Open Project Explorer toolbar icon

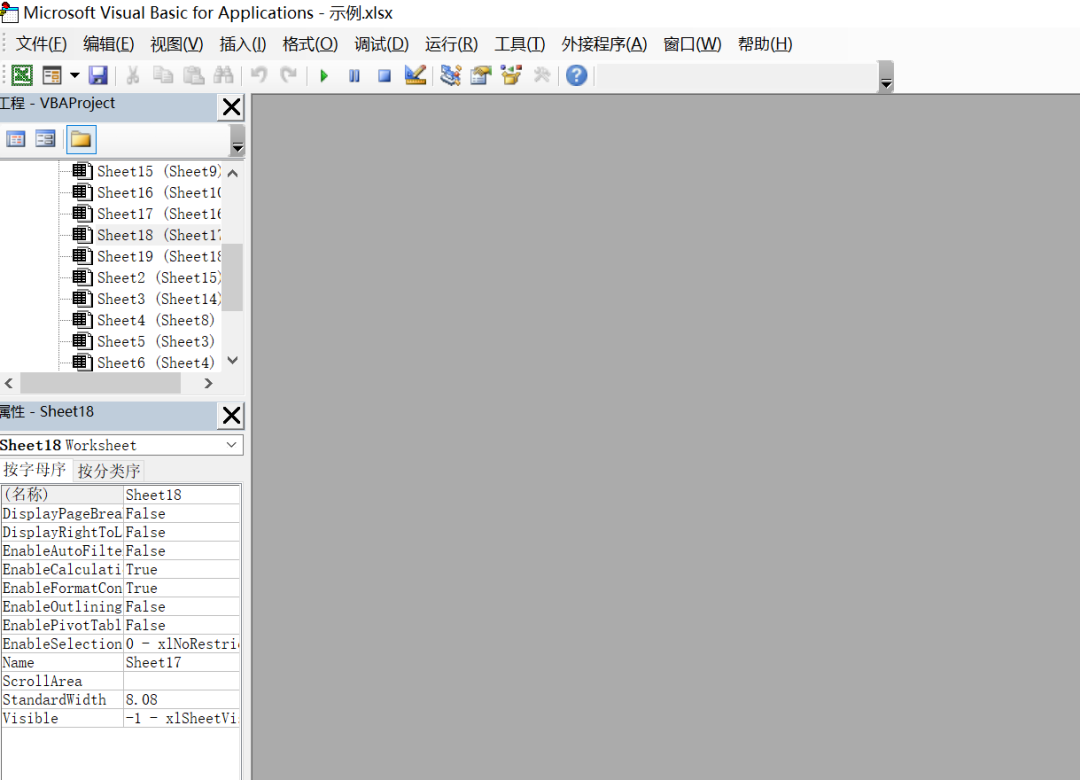[450, 75]
